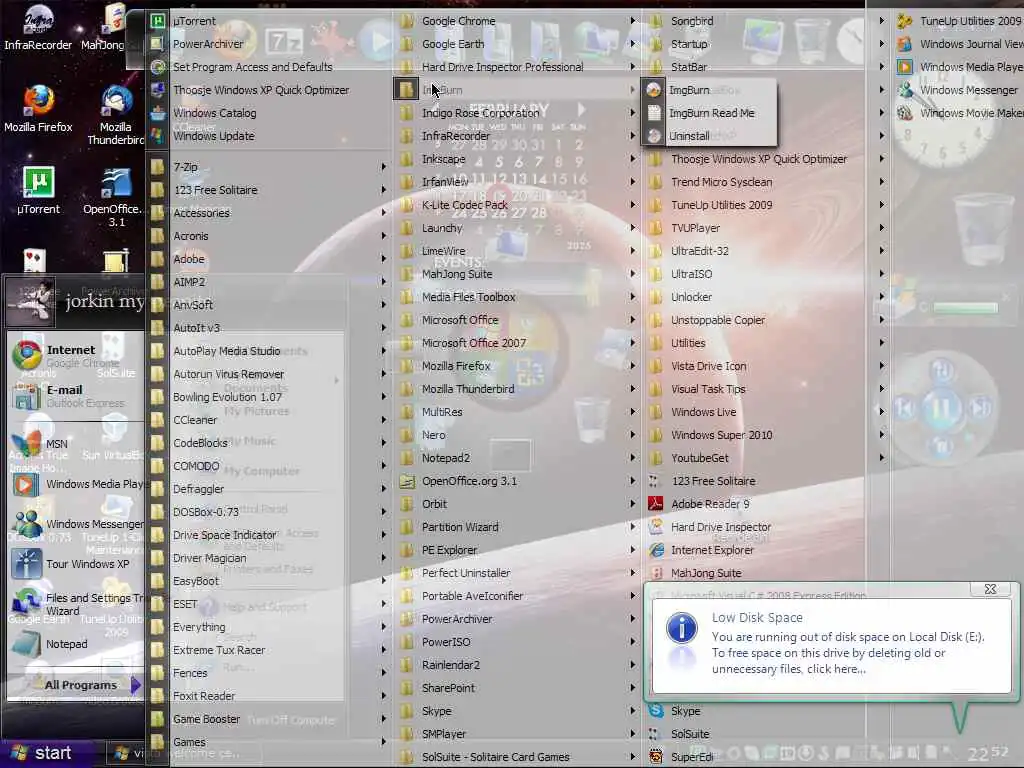Image resolution: width=1024 pixels, height=768 pixels.
Task: Open InfraRecorder desktop icon
Action: click(x=38, y=27)
